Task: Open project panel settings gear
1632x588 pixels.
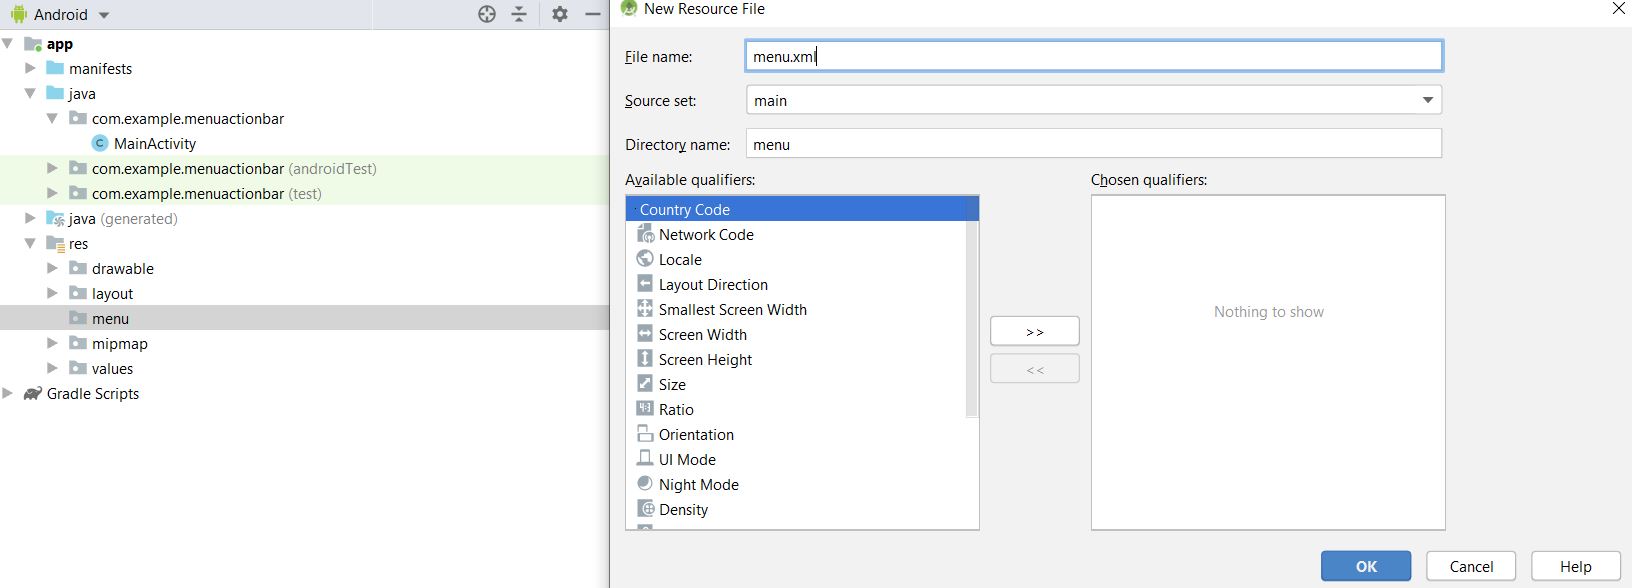Action: pyautogui.click(x=560, y=14)
